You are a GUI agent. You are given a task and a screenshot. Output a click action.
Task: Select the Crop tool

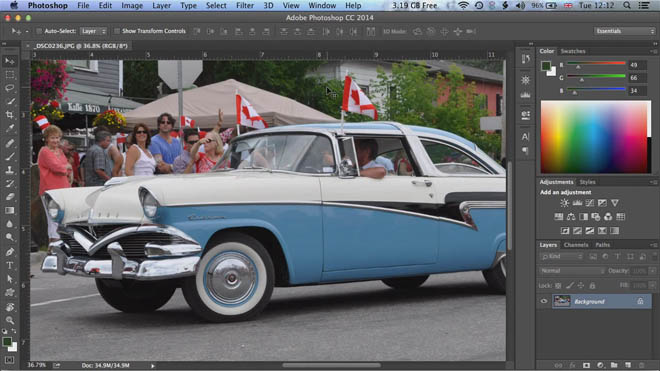[10, 115]
